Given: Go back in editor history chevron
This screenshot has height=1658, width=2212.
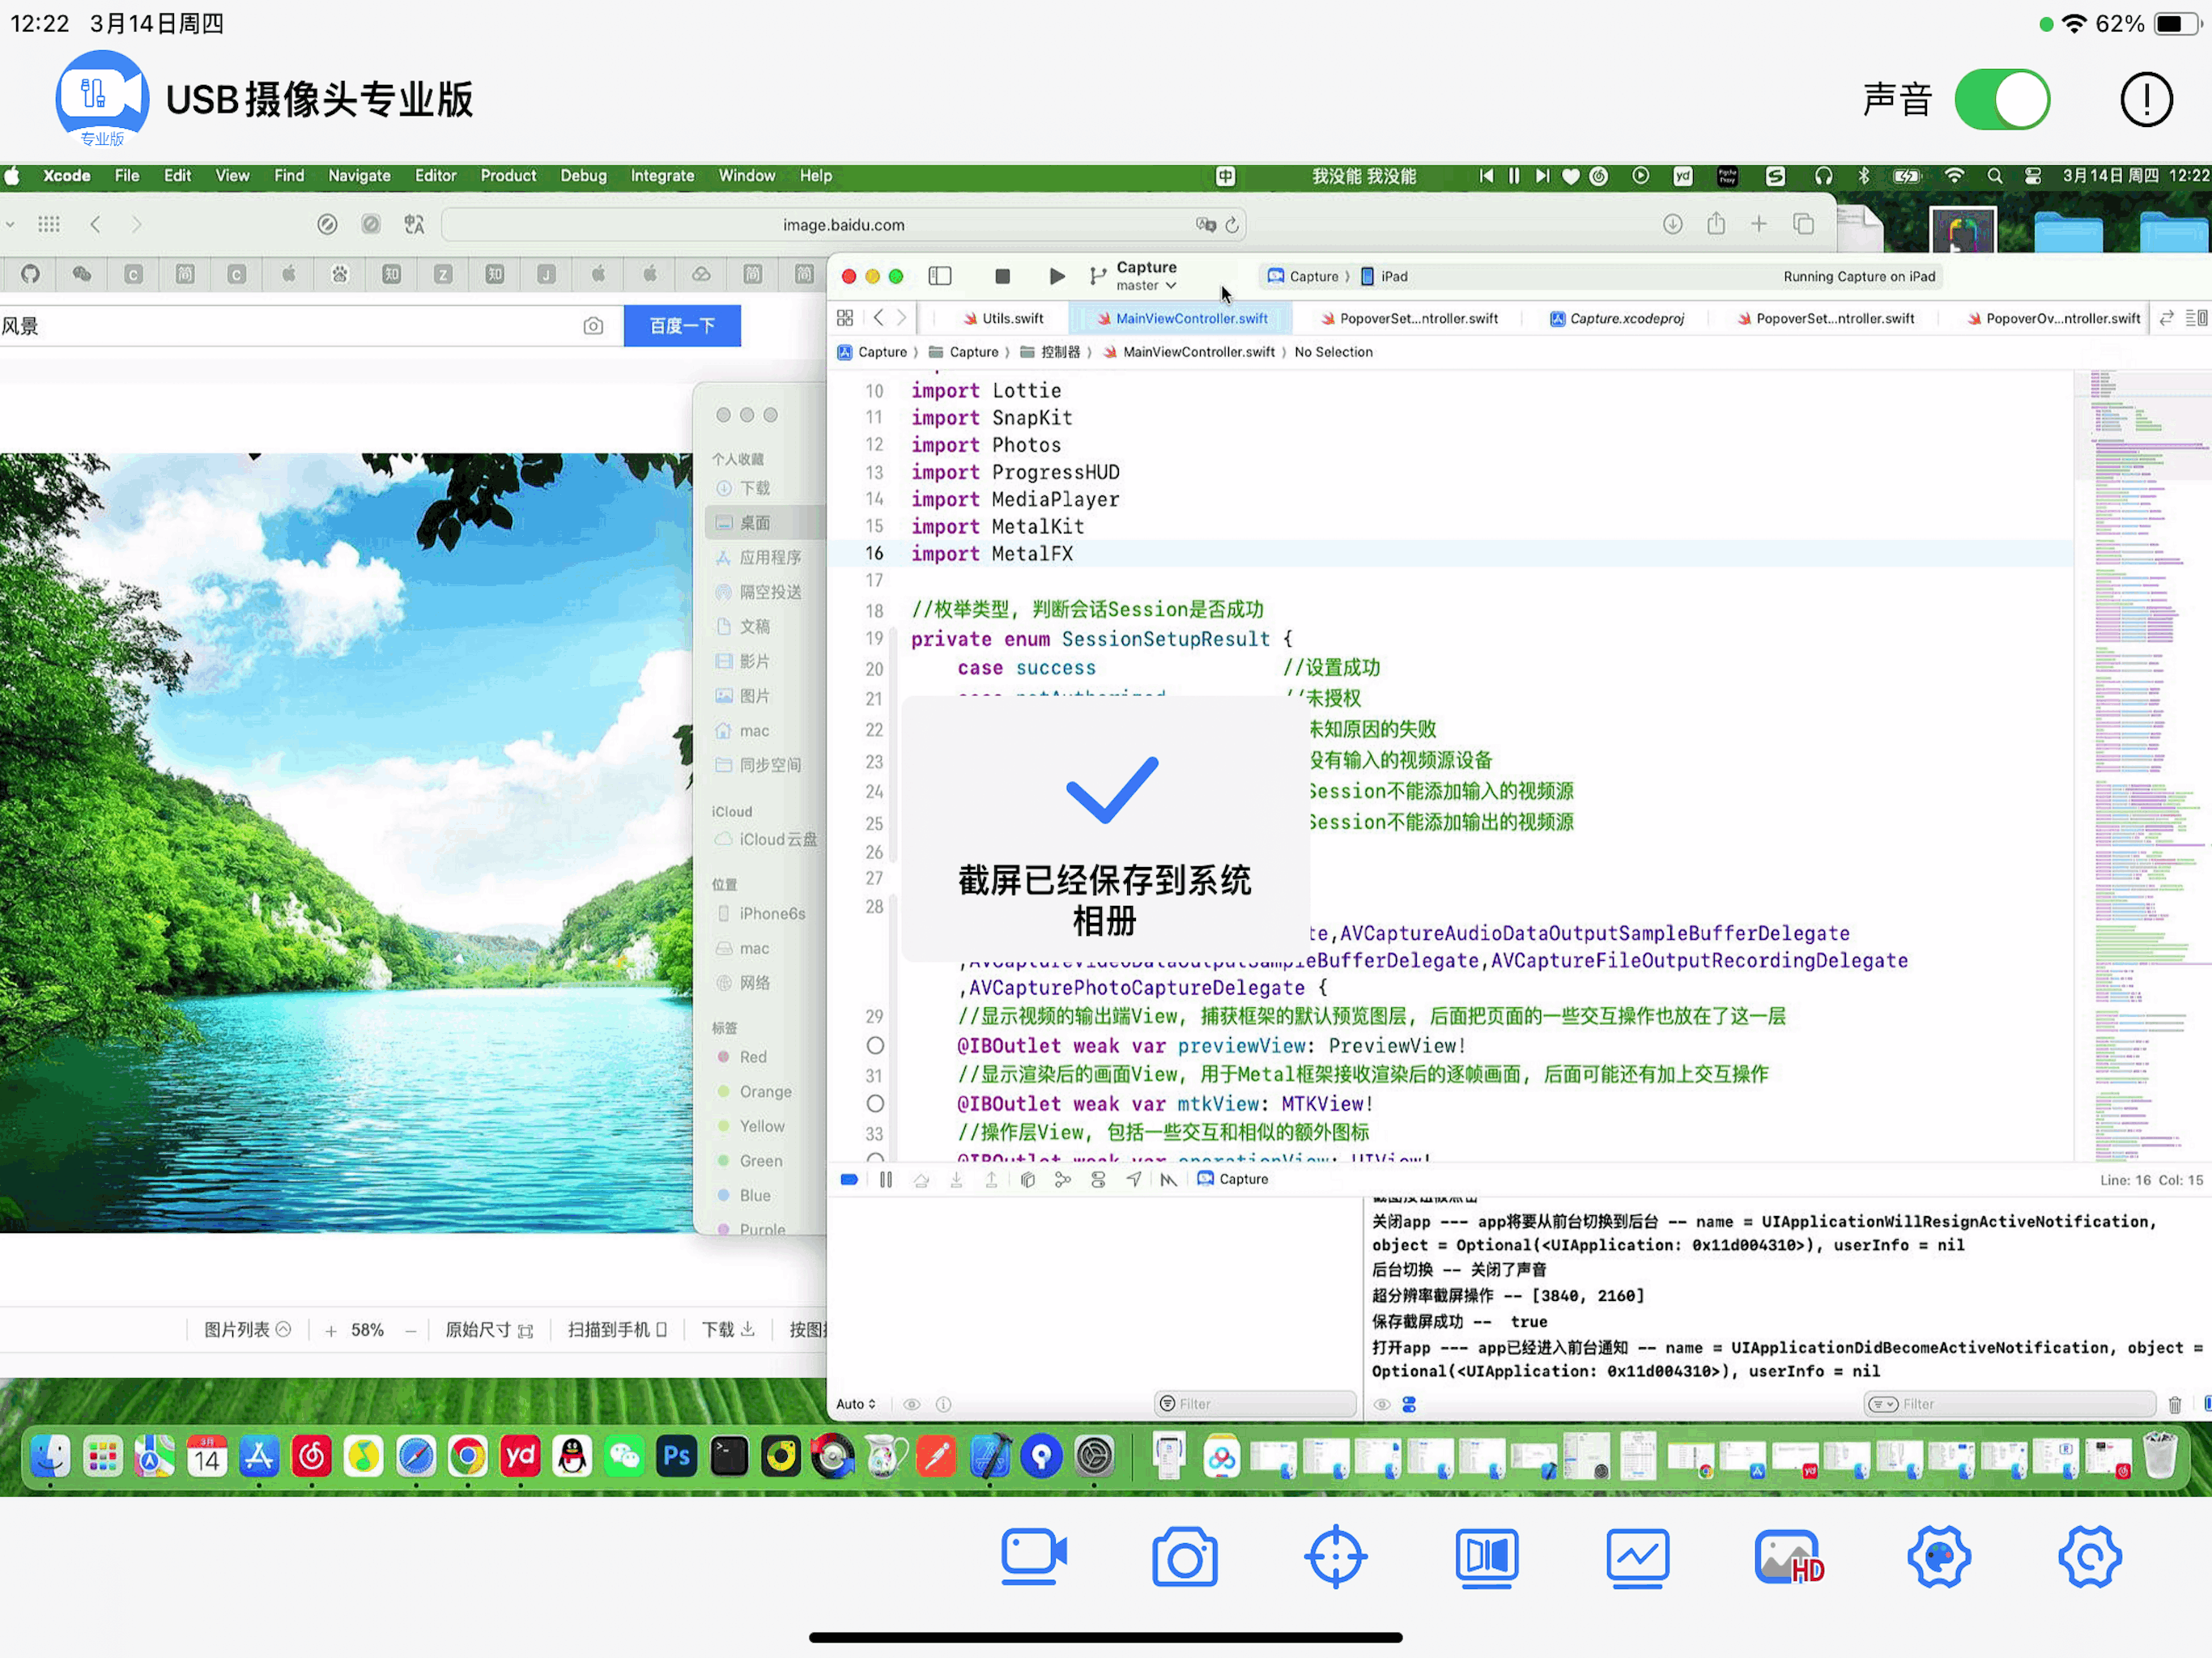Looking at the screenshot, I should (x=878, y=318).
